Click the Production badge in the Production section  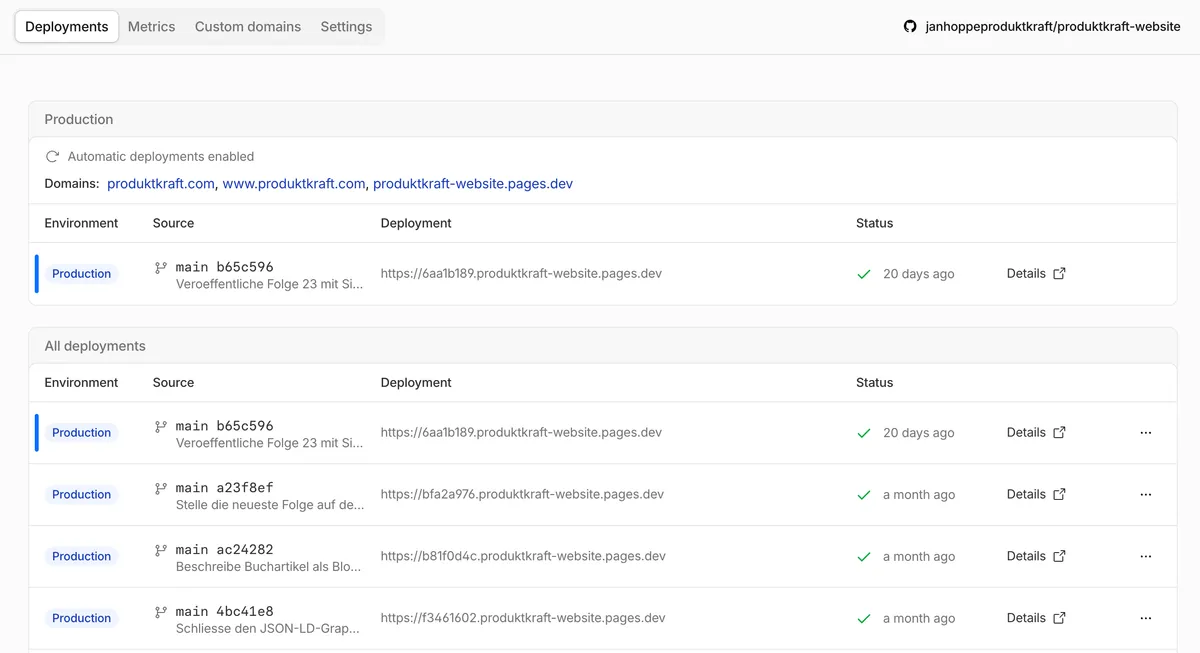(x=81, y=274)
